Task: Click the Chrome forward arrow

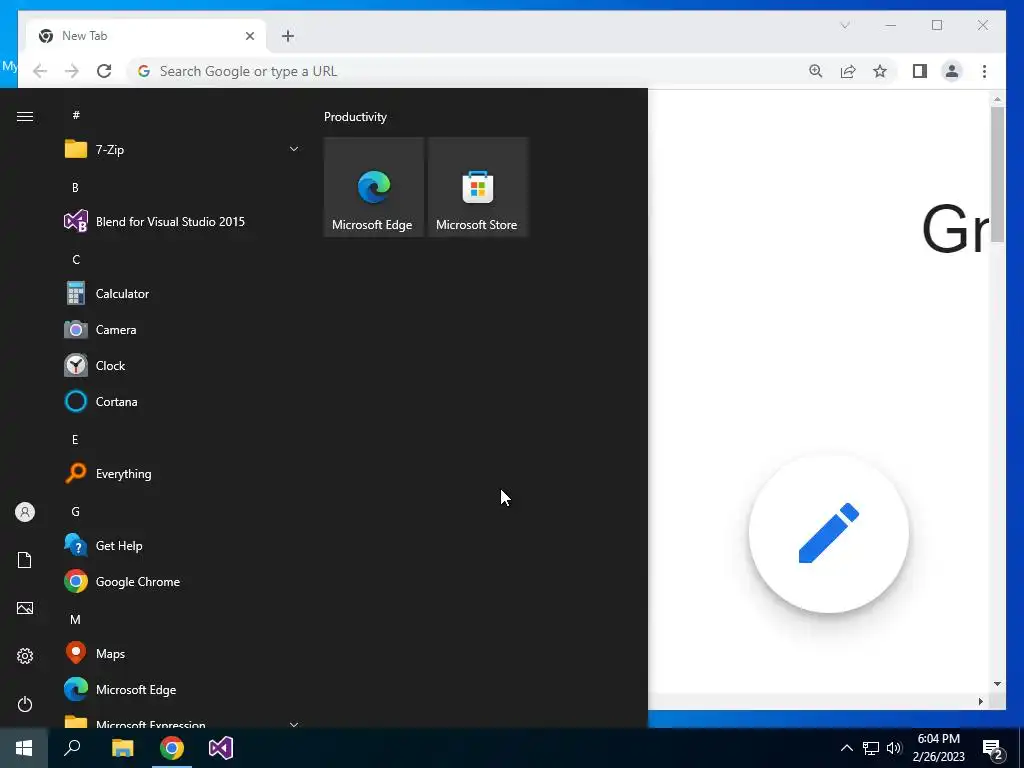Action: pyautogui.click(x=72, y=71)
